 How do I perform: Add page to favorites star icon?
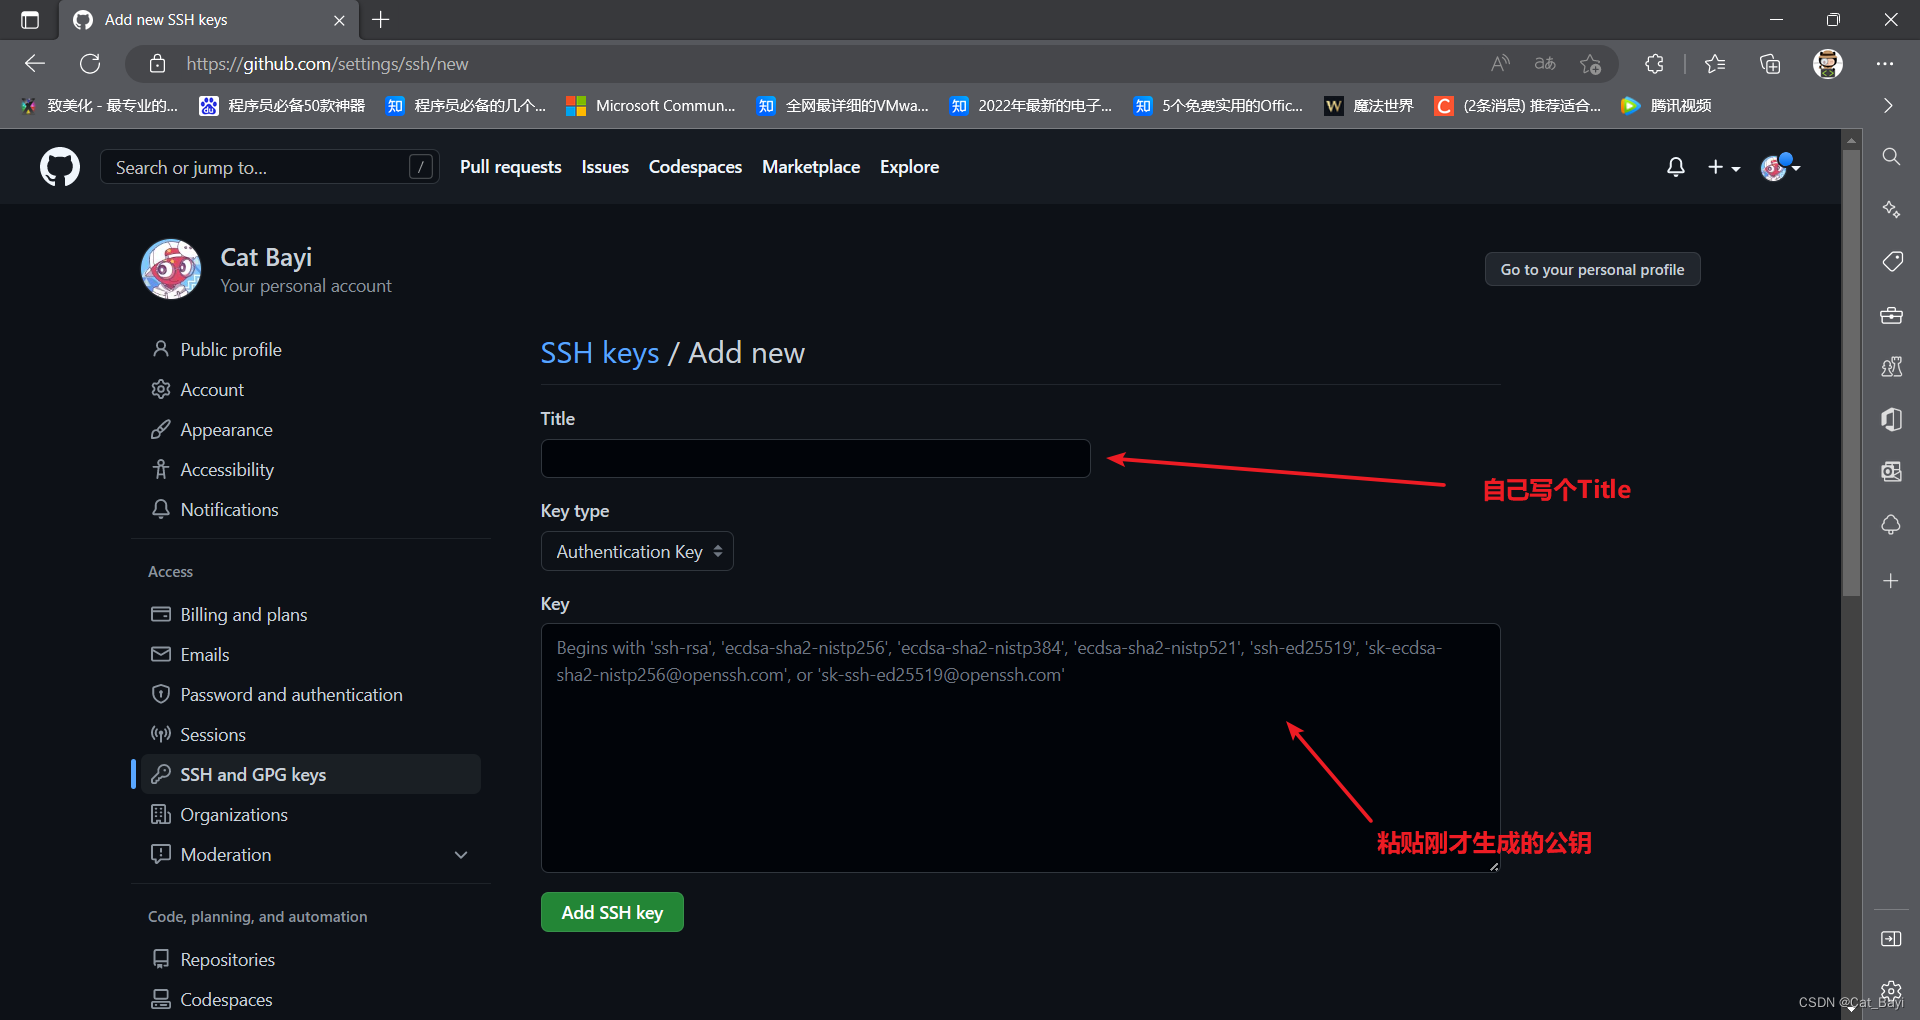1590,64
